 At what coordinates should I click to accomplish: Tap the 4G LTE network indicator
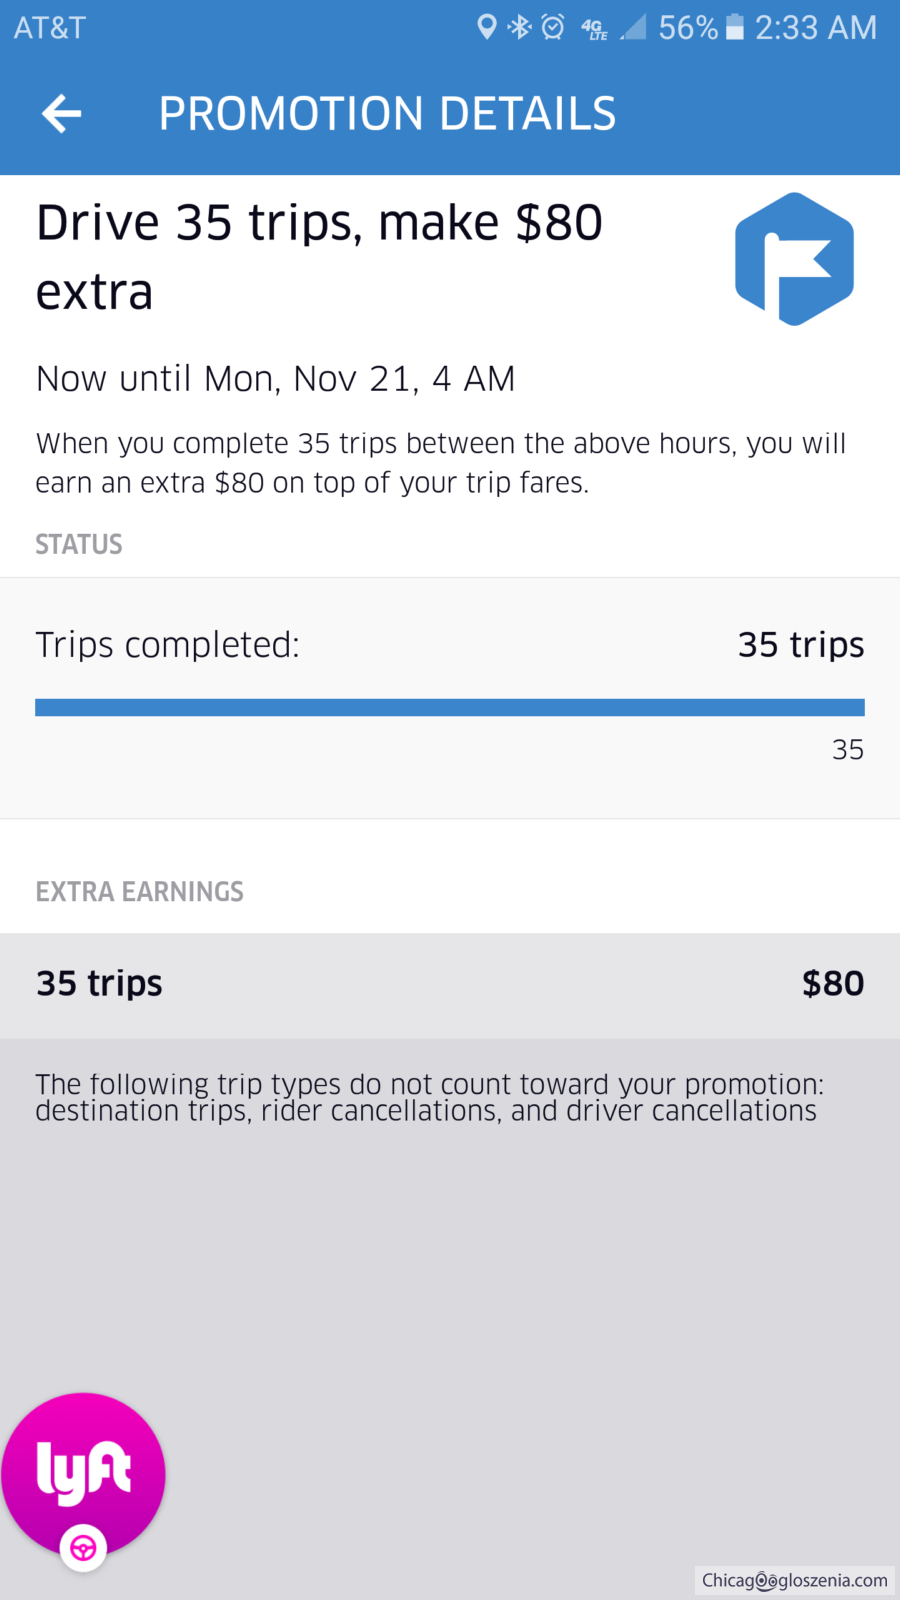(594, 29)
